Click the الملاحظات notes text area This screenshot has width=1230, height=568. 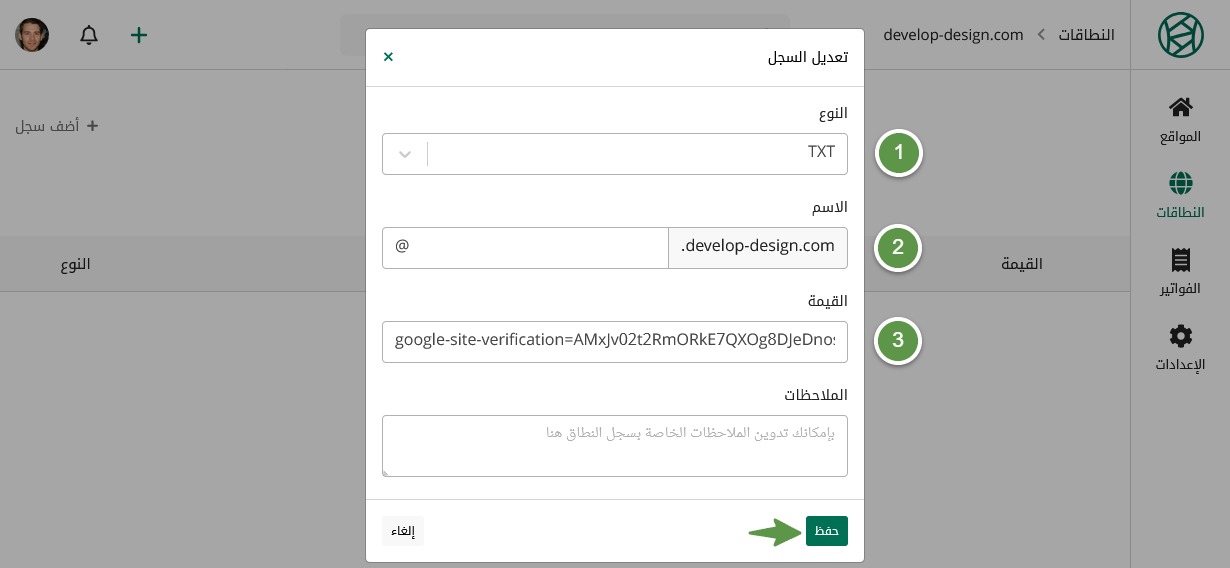tap(615, 446)
